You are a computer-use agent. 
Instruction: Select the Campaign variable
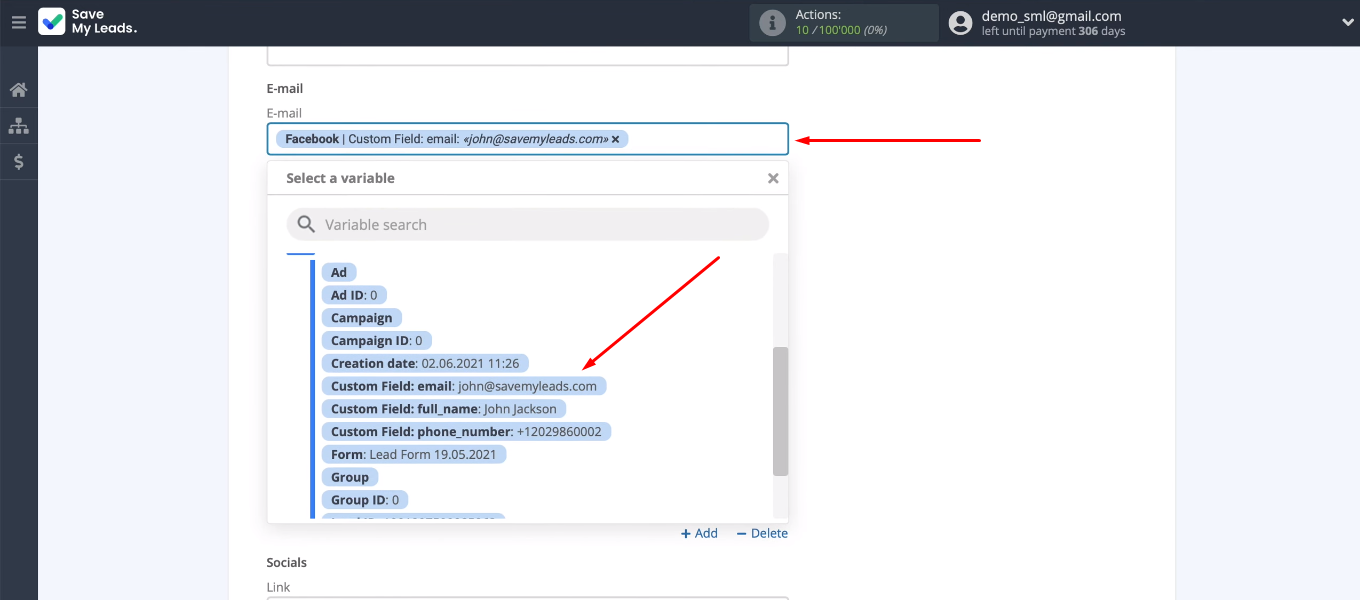[x=362, y=318]
